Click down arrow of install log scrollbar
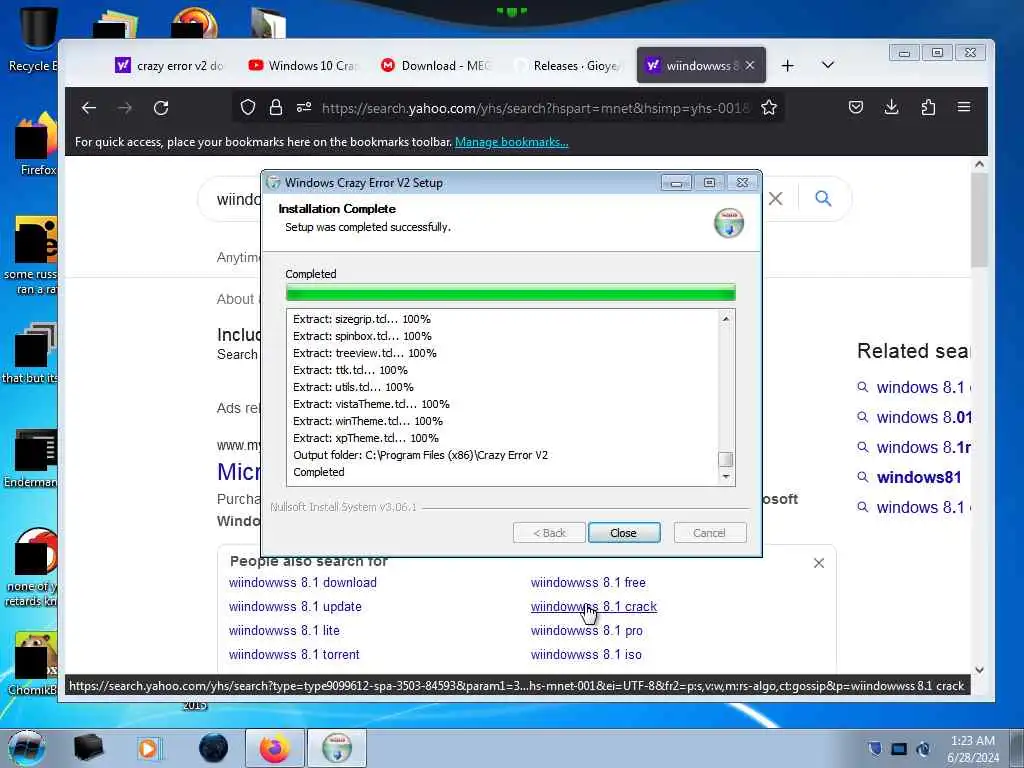Screen dimensions: 1024x768 (726, 477)
